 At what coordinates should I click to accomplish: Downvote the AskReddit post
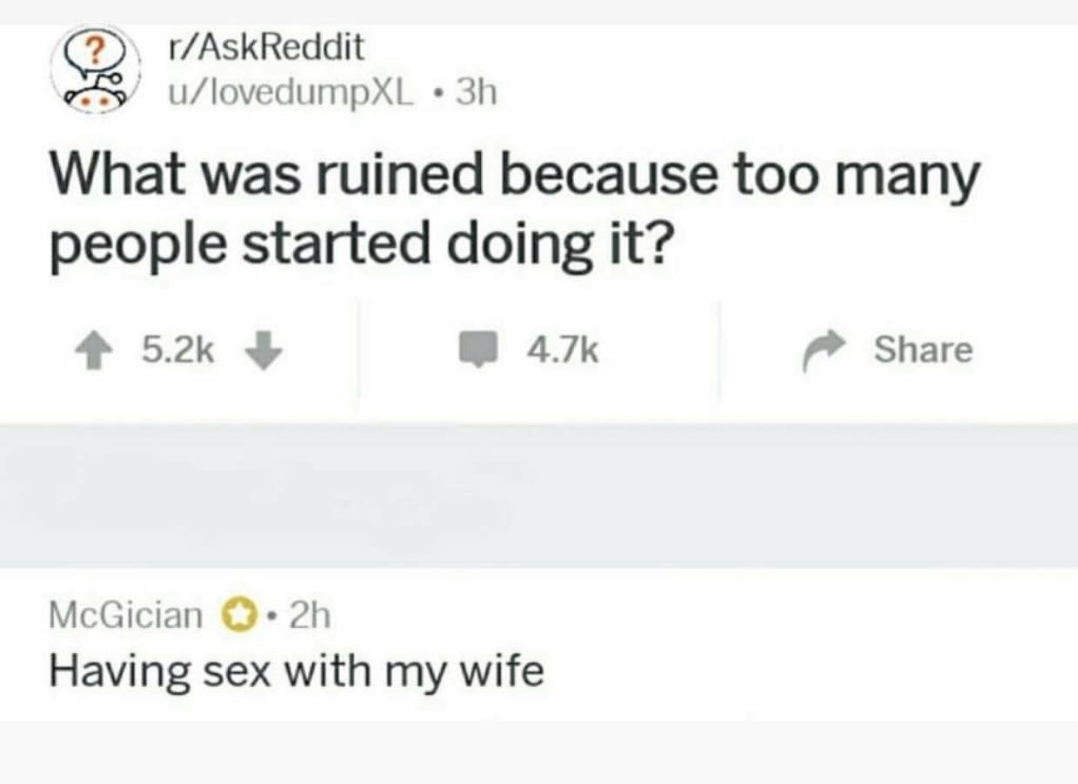[265, 350]
